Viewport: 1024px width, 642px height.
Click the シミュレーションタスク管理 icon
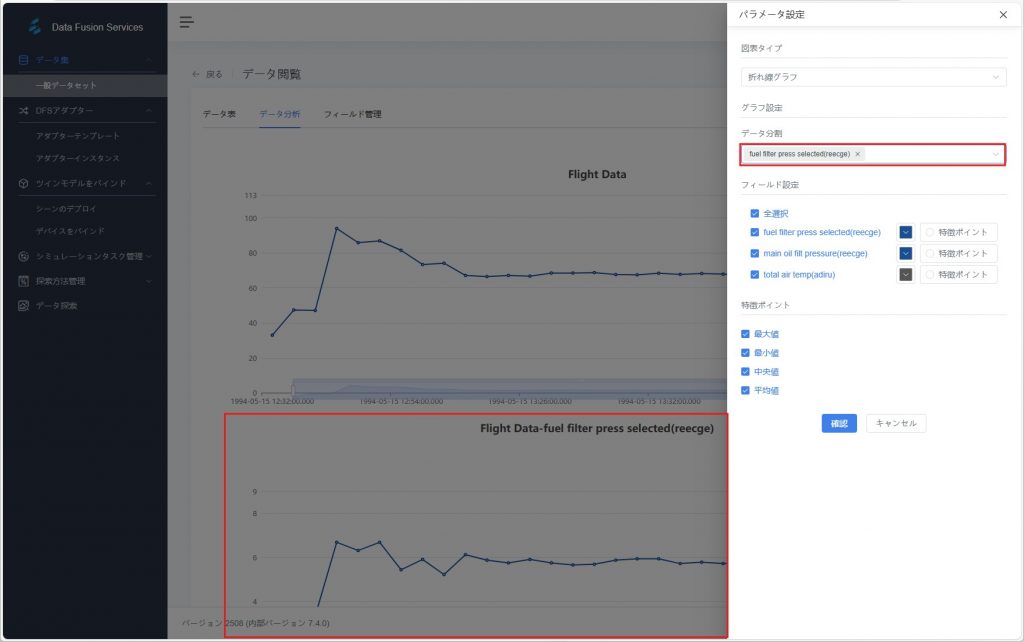click(23, 256)
